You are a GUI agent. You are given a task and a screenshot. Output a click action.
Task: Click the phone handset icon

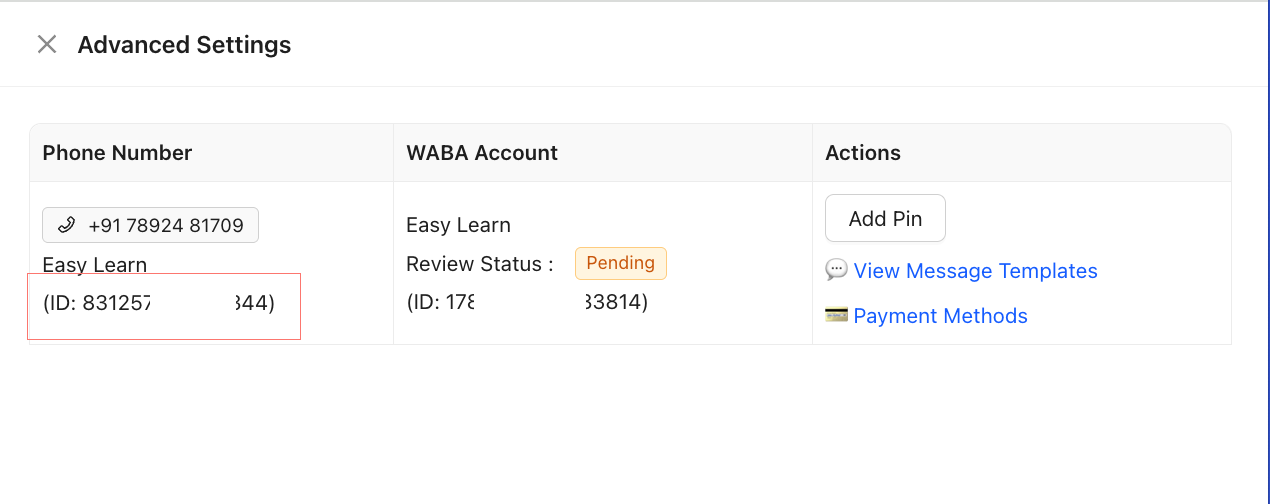(x=66, y=225)
